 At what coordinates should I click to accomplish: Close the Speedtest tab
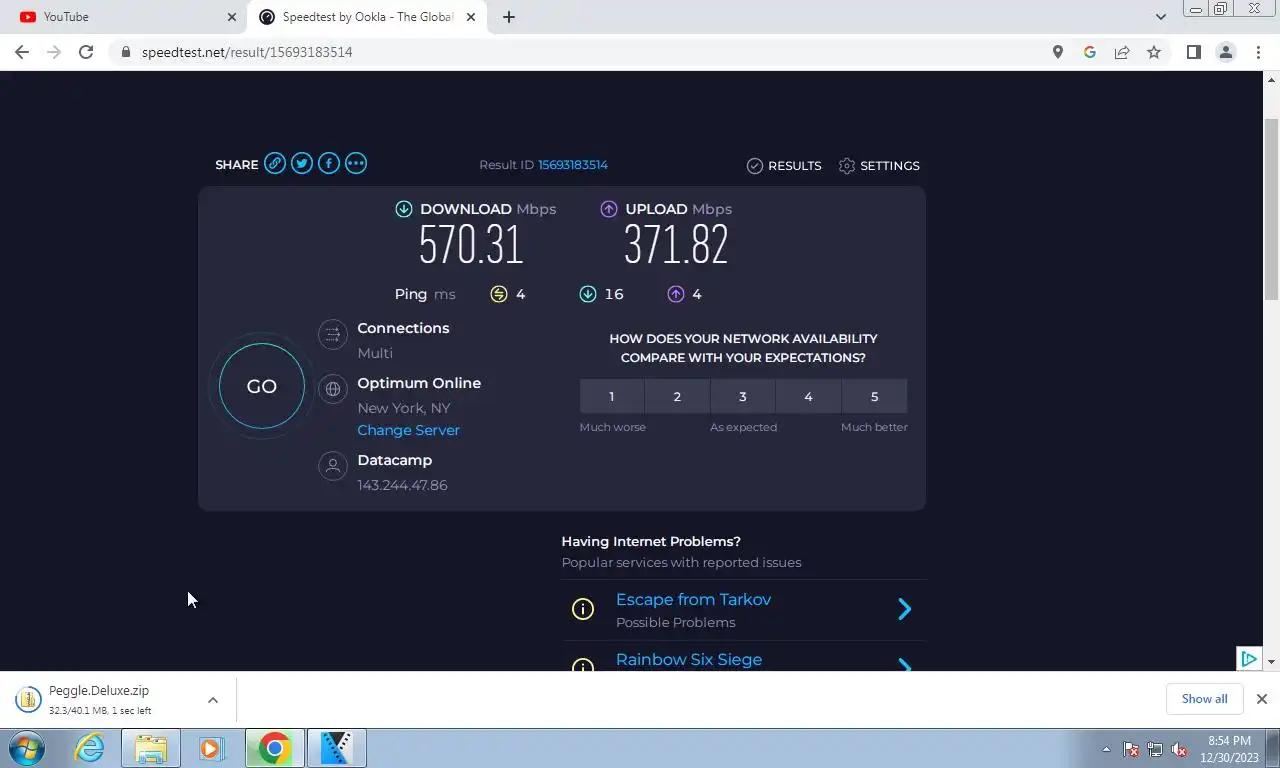click(471, 17)
